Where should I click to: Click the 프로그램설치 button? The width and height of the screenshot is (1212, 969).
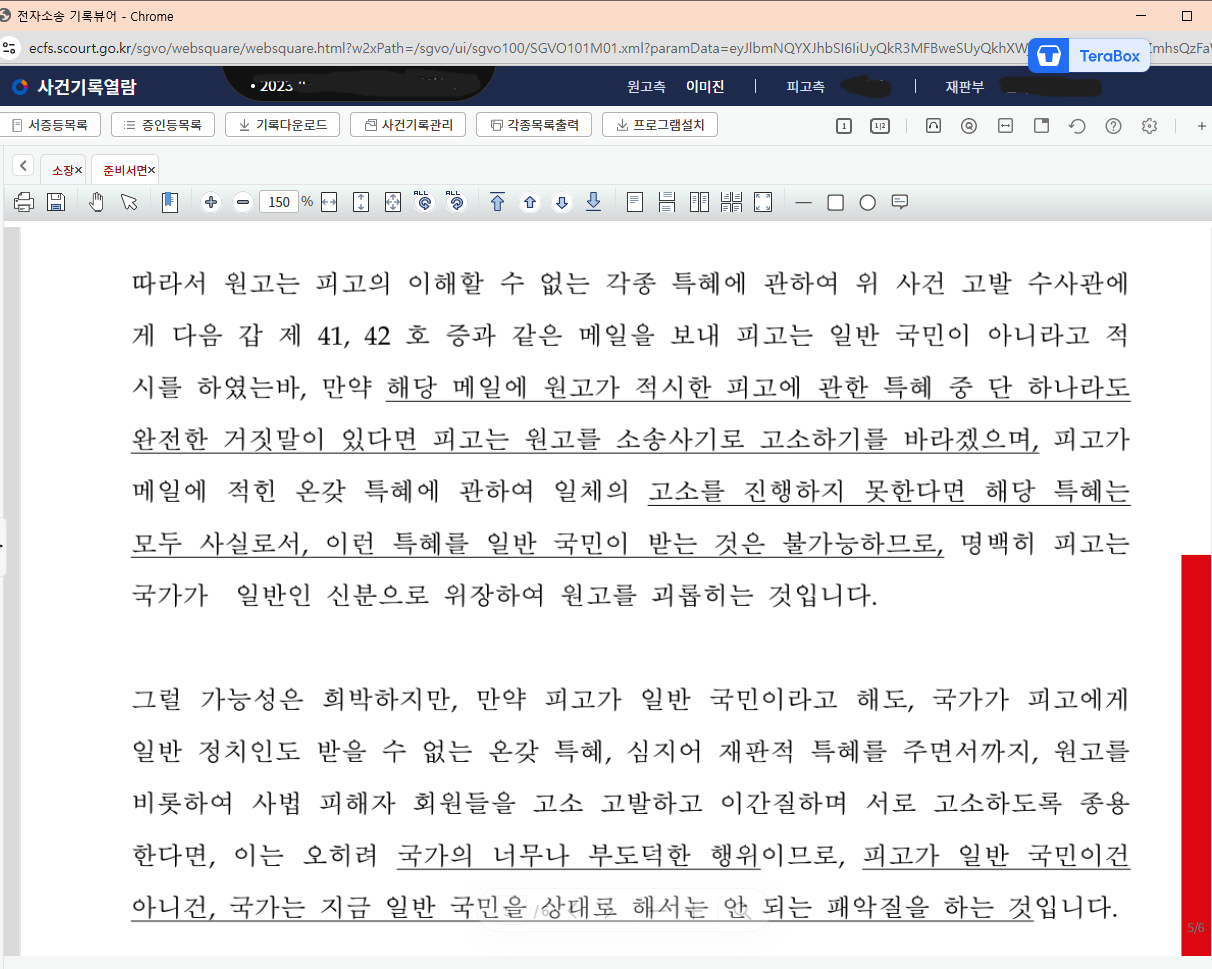click(660, 124)
